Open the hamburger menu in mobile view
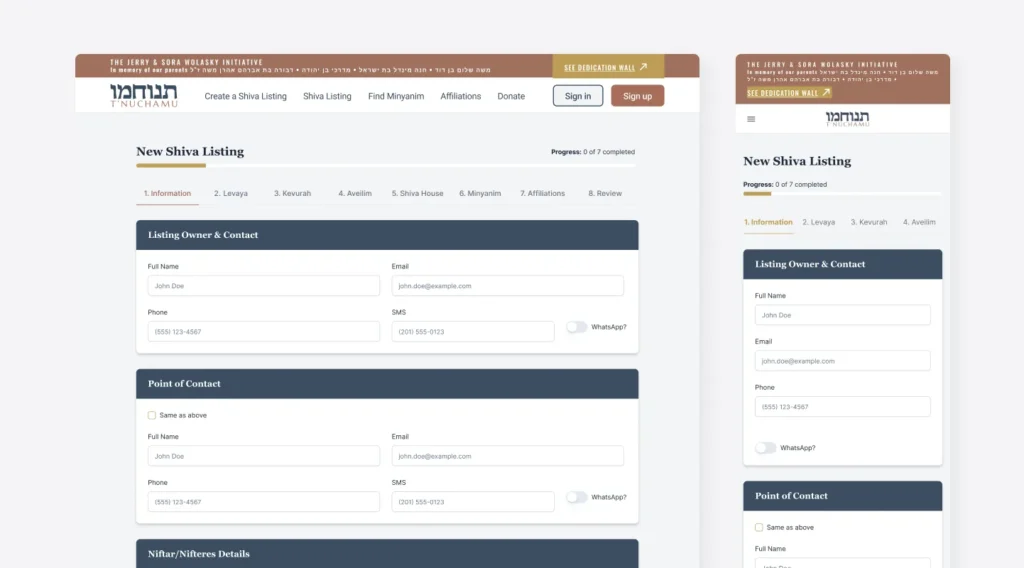1024x568 pixels. click(x=752, y=119)
